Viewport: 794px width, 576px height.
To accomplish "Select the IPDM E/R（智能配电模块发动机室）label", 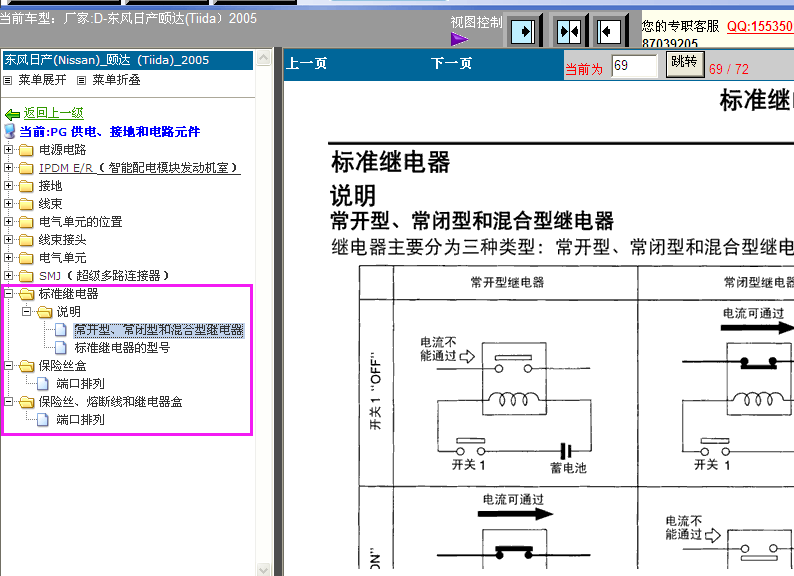I will 139,168.
